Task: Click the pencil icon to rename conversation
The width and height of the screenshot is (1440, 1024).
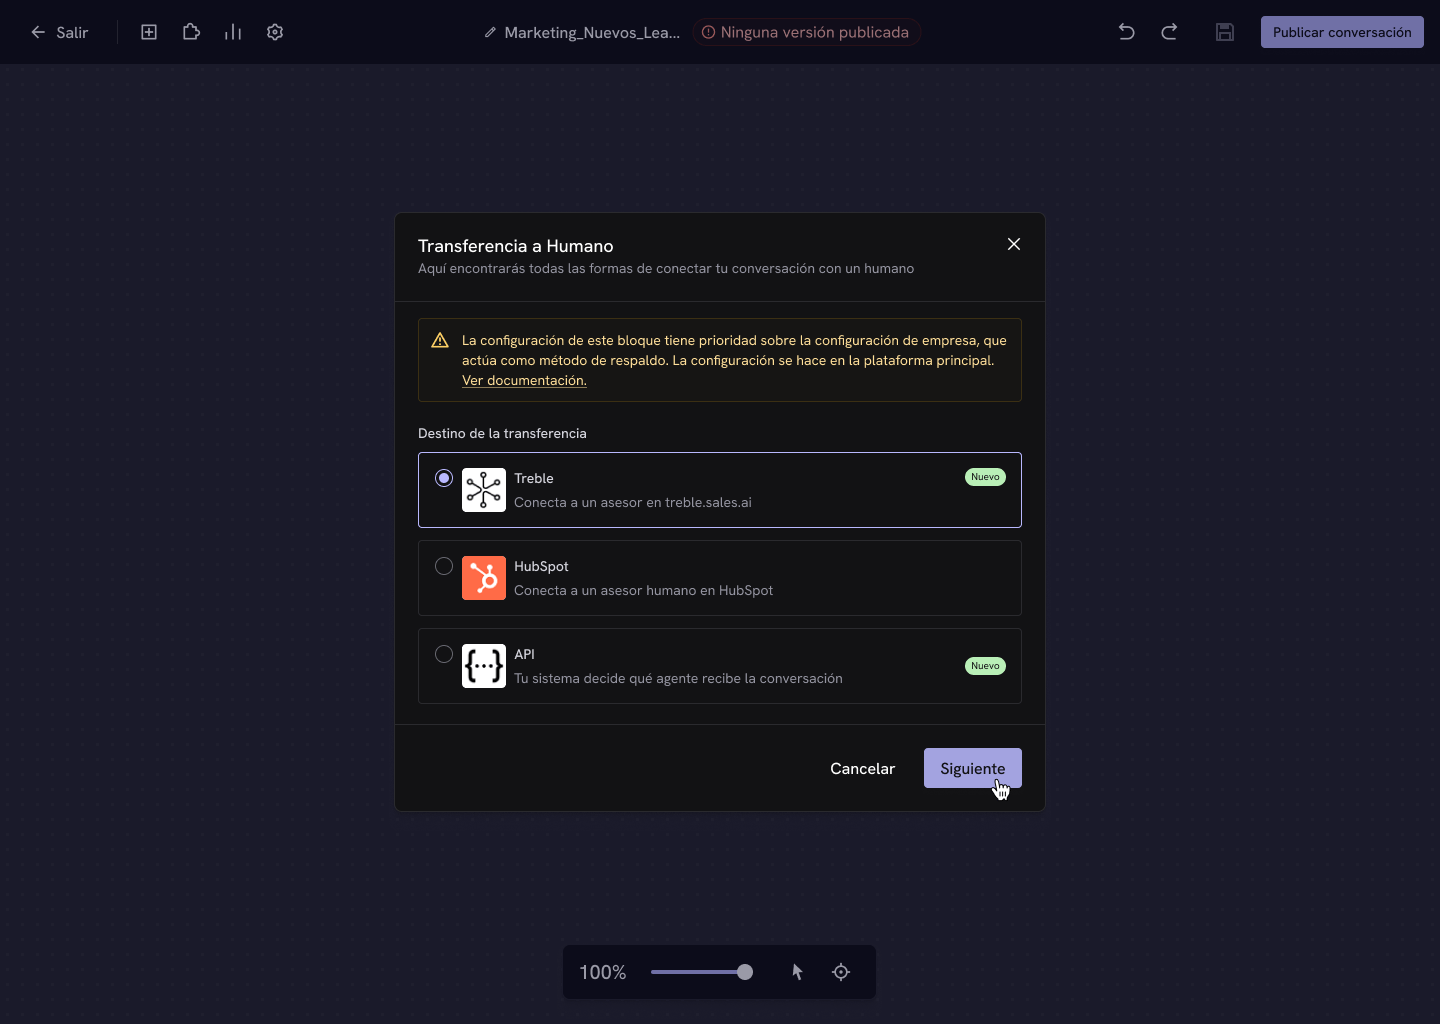Action: pos(490,32)
